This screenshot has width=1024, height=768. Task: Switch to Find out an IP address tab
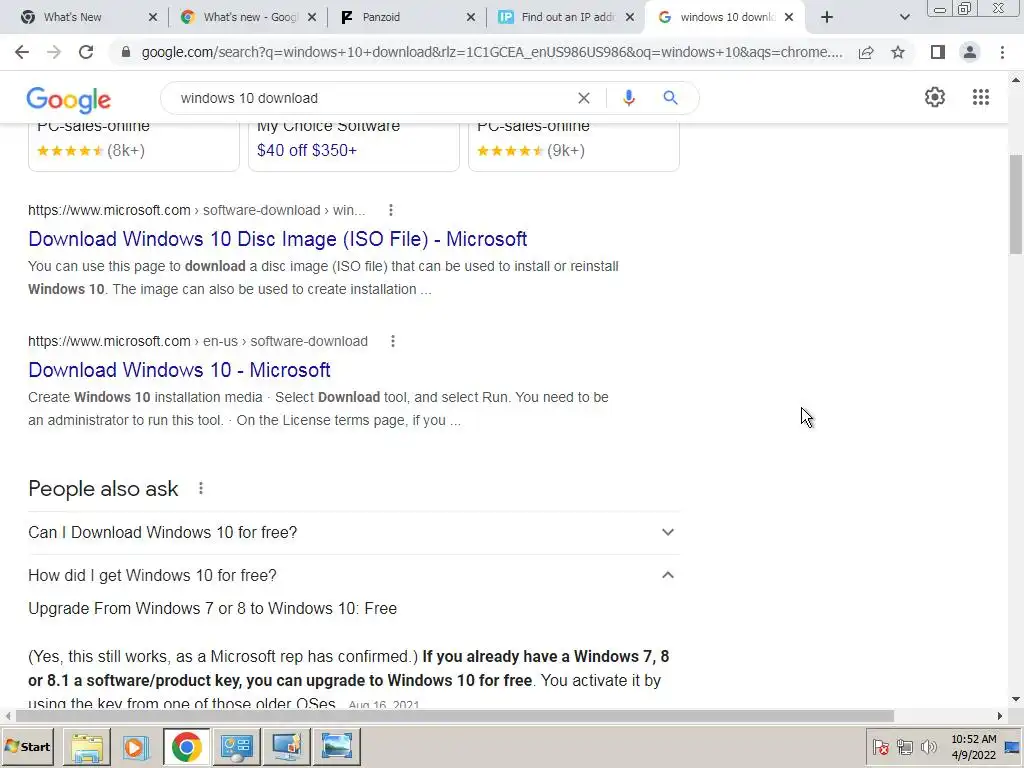566,17
